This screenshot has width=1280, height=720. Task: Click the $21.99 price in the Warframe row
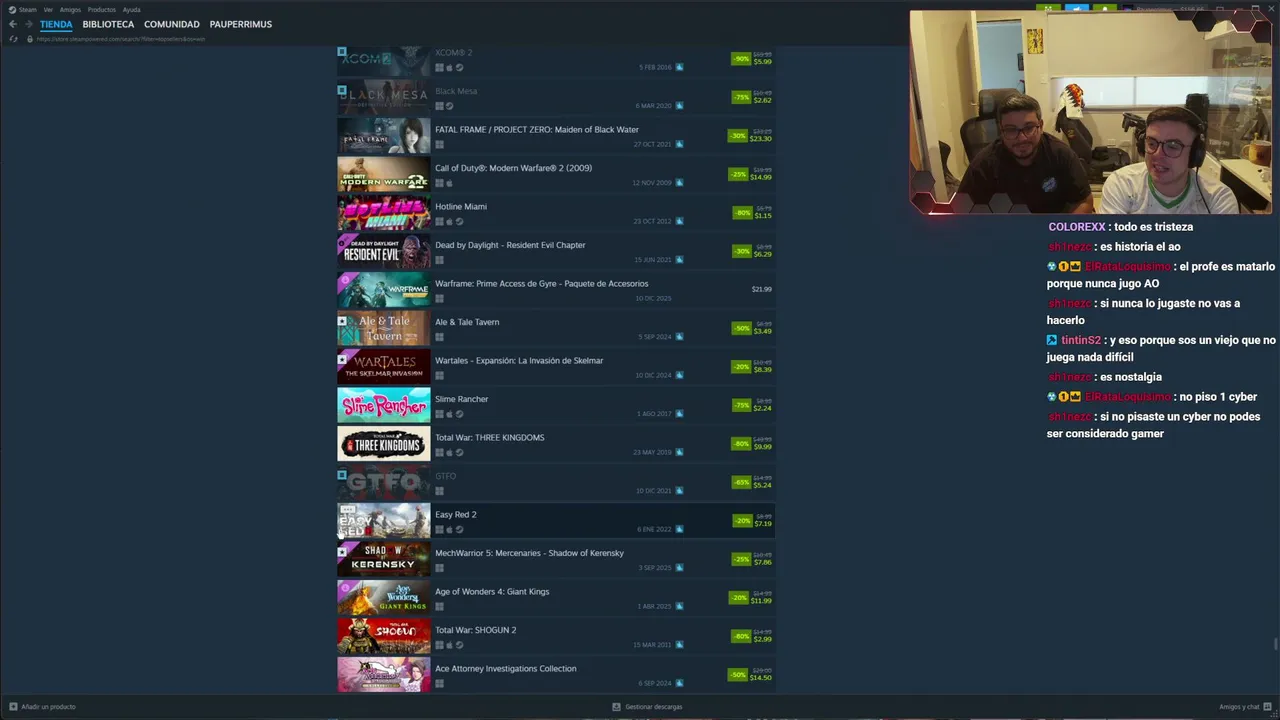[761, 289]
